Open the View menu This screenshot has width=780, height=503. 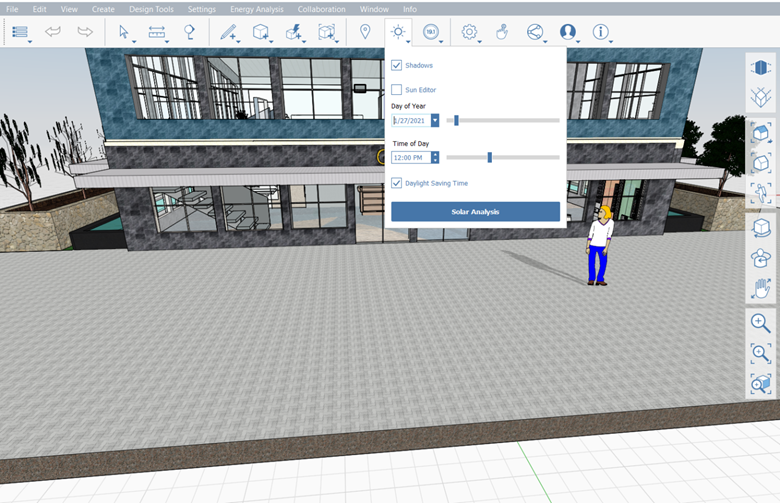[69, 9]
